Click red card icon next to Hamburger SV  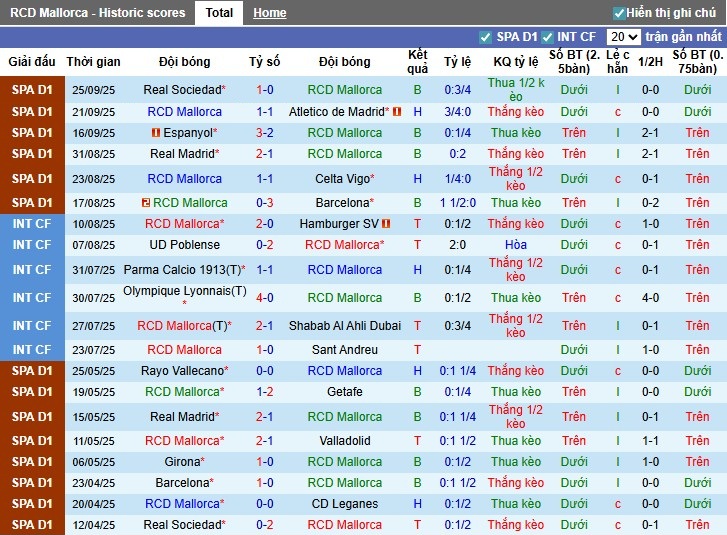[x=387, y=224]
